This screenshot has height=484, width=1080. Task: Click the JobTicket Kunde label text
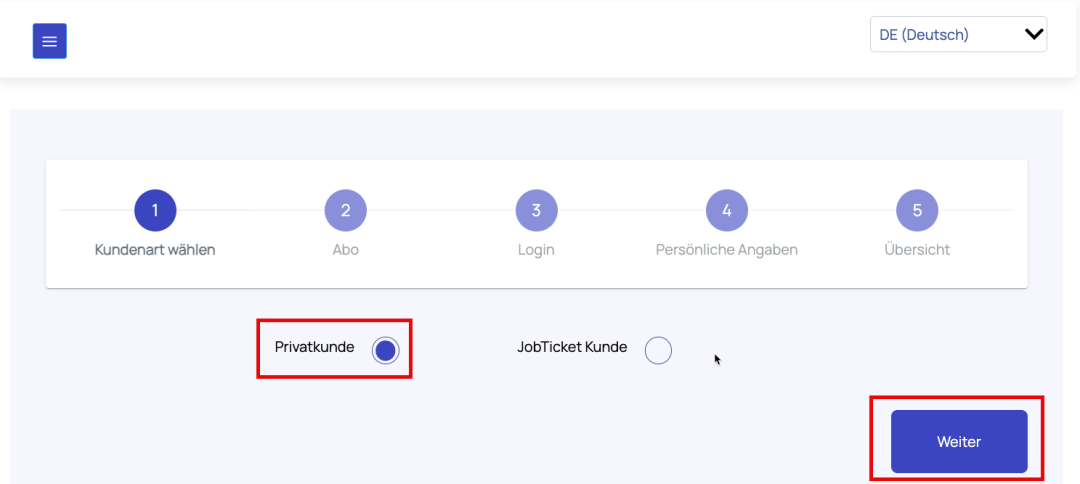572,347
